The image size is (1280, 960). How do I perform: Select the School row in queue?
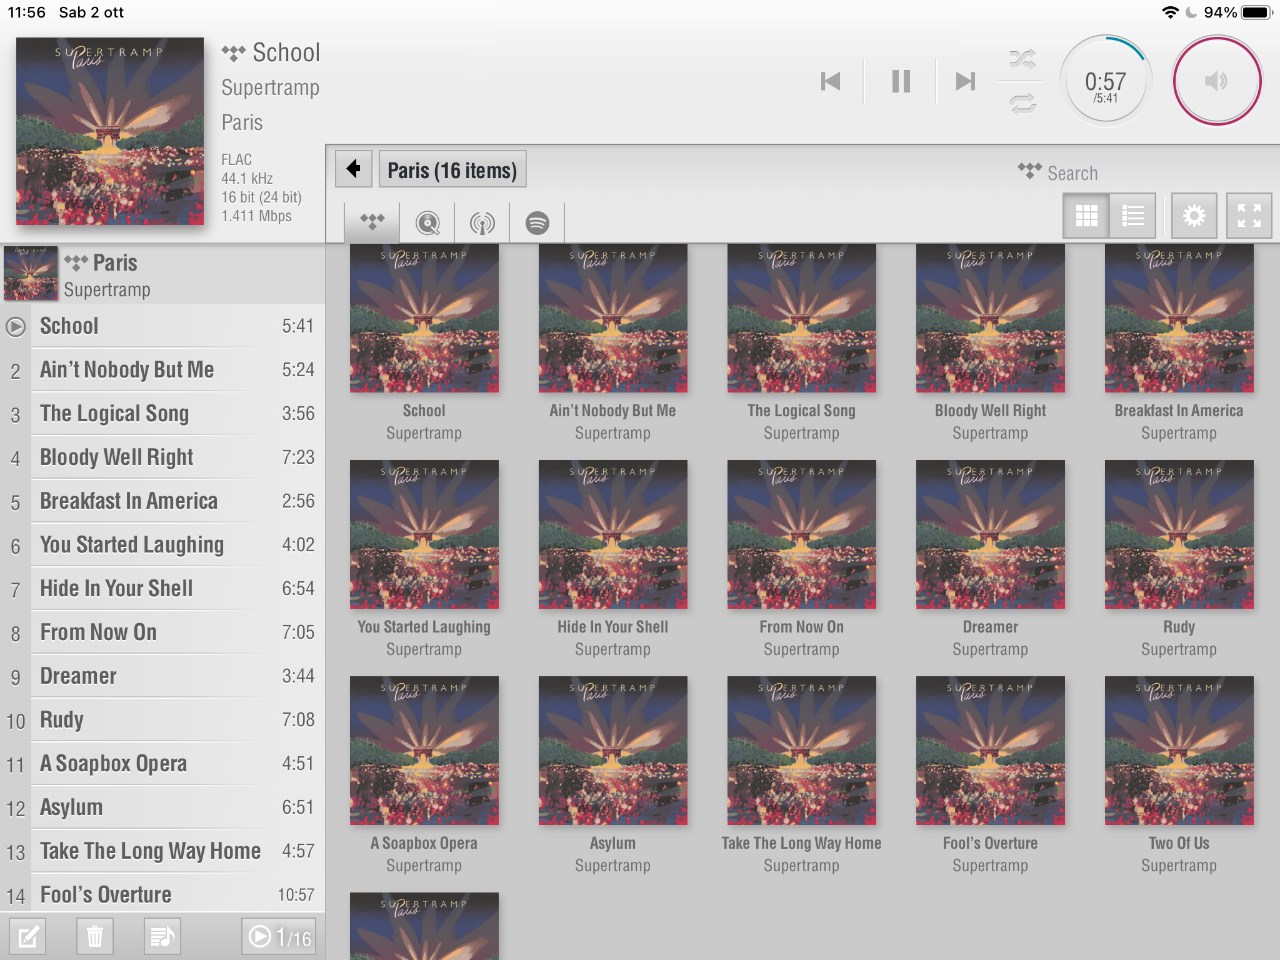tap(162, 326)
